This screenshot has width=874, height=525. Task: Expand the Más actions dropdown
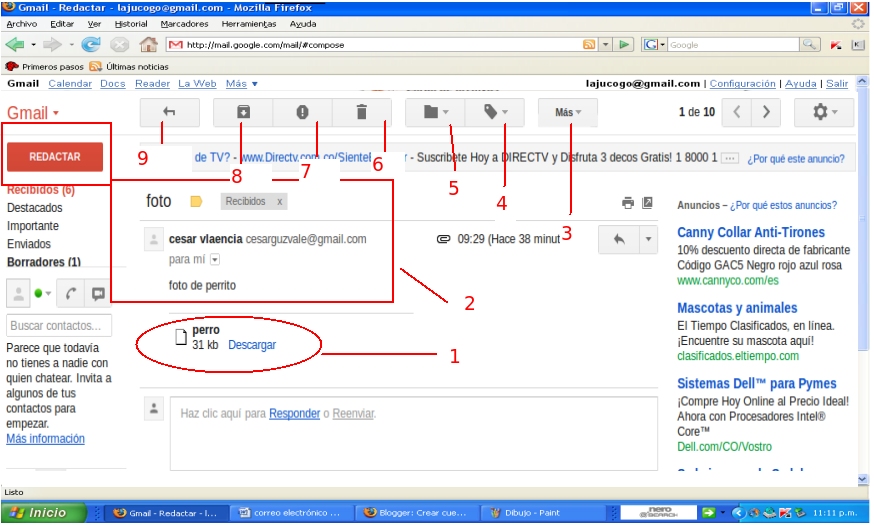(x=567, y=113)
